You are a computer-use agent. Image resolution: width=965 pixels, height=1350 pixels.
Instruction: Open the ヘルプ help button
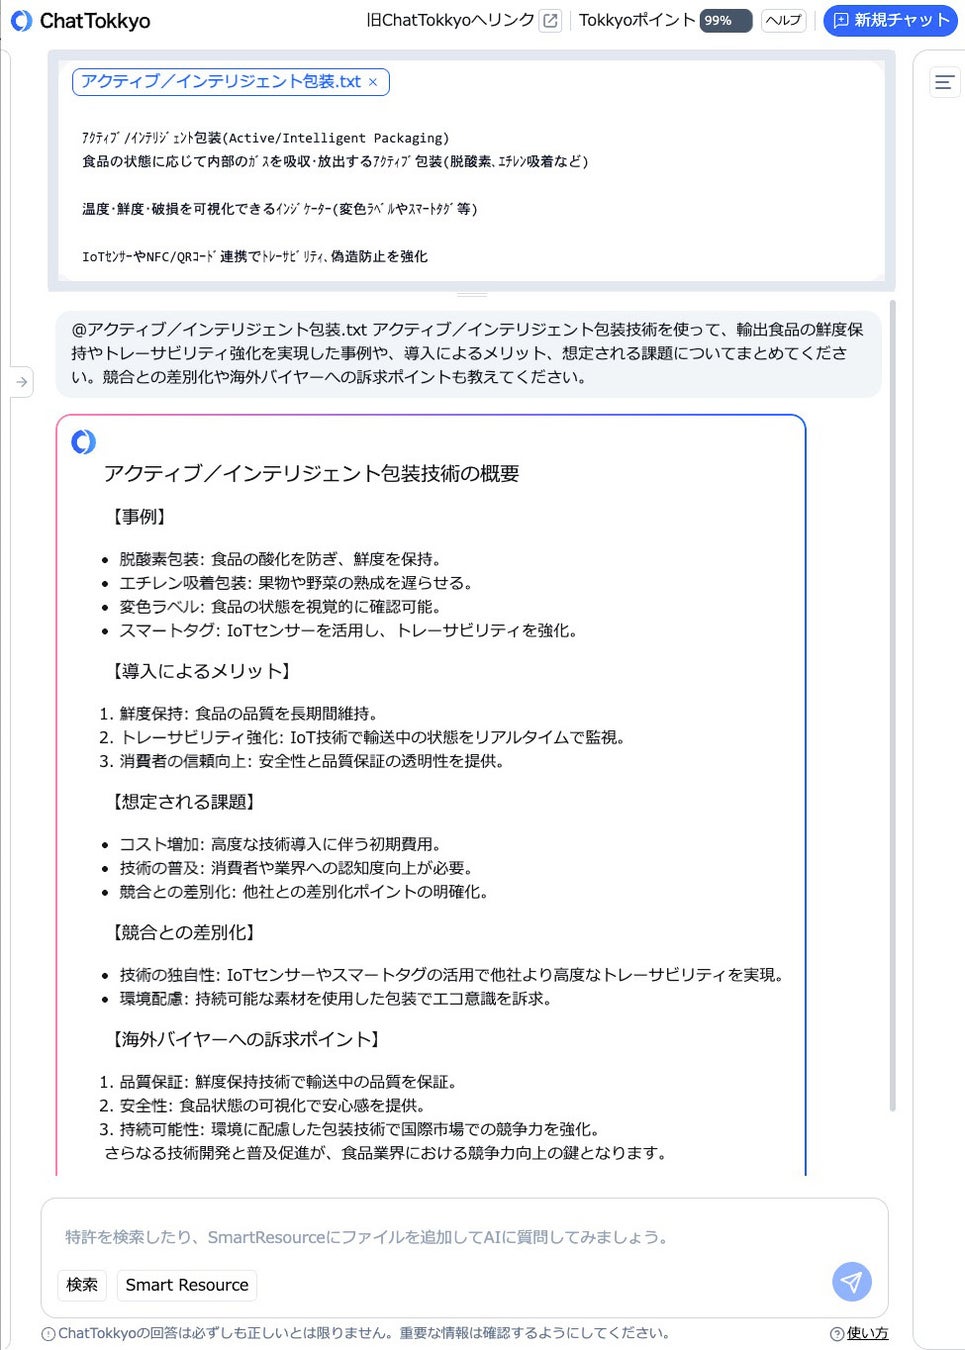click(783, 20)
